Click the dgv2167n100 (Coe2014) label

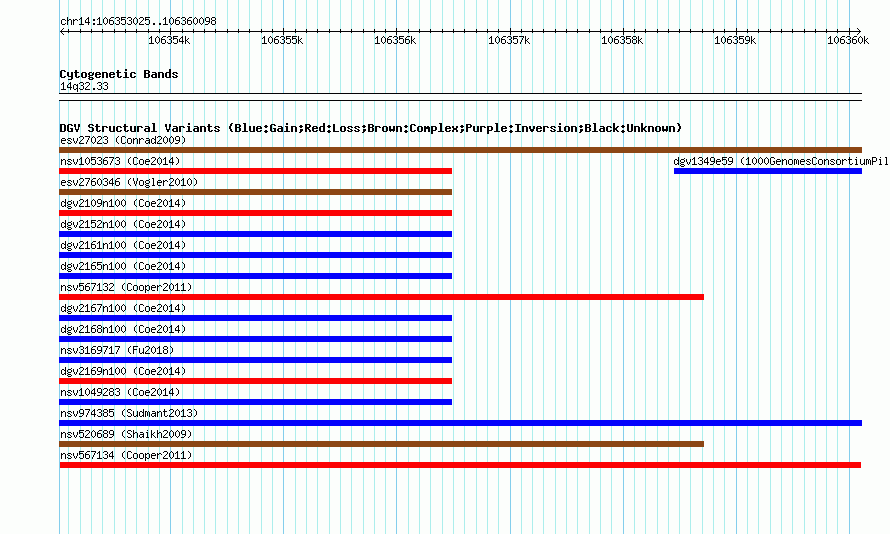(x=123, y=308)
